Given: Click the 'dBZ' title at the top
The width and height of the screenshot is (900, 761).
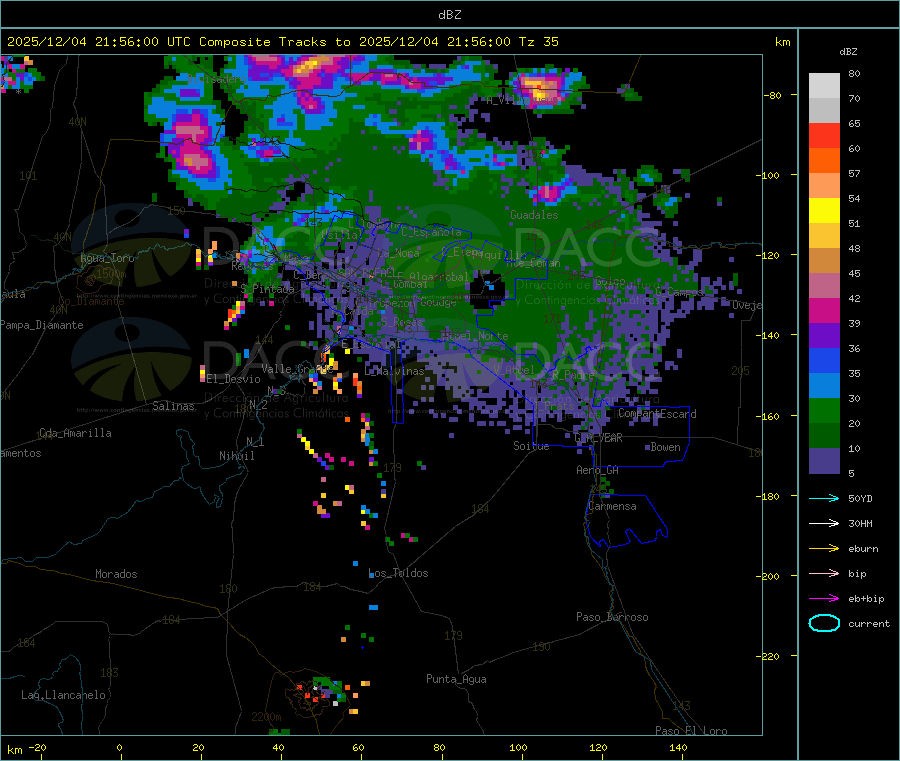Looking at the screenshot, I should click(x=449, y=15).
